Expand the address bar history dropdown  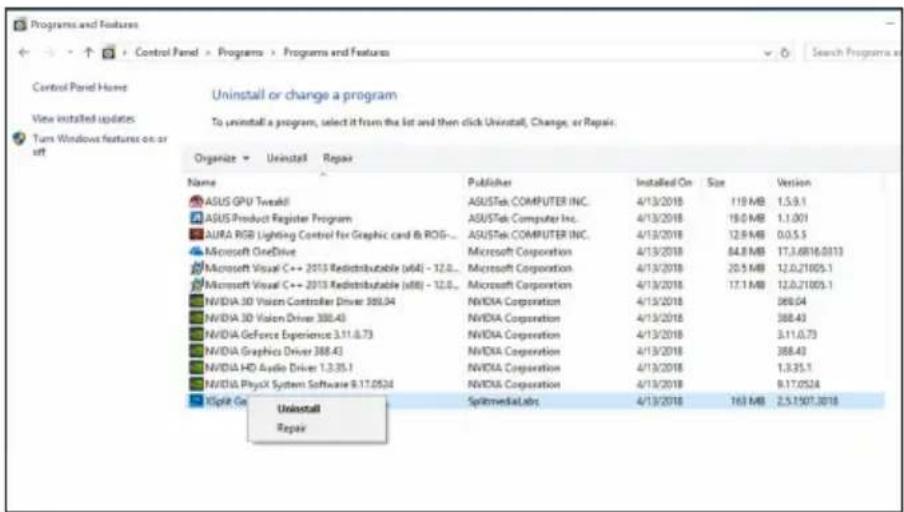[769, 52]
